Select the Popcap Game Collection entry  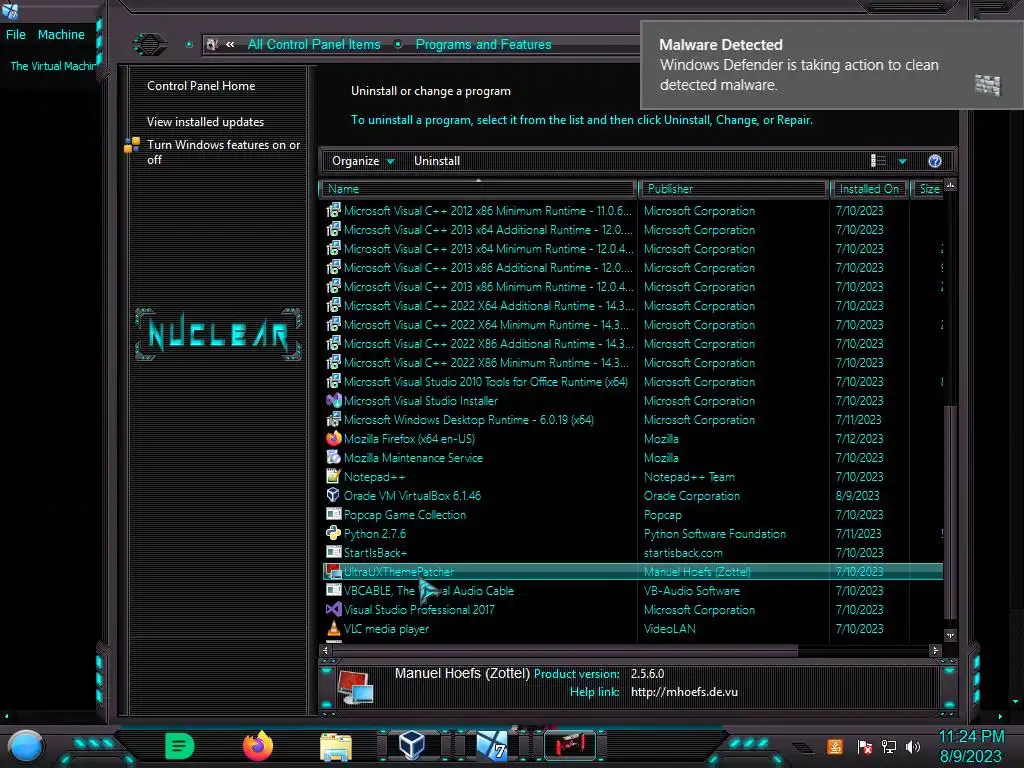405,515
